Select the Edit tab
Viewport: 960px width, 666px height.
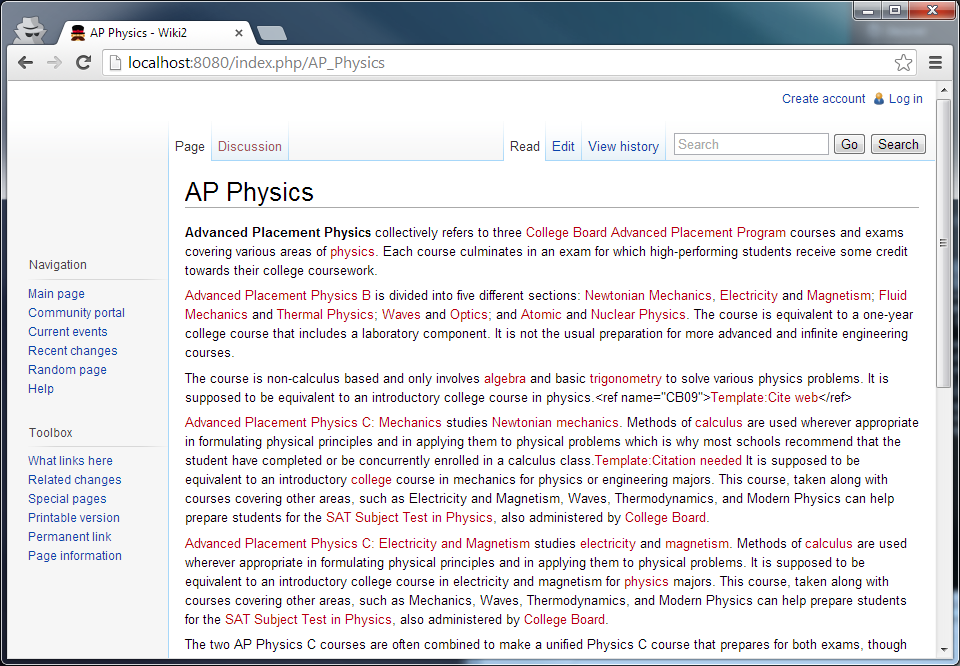(x=562, y=146)
